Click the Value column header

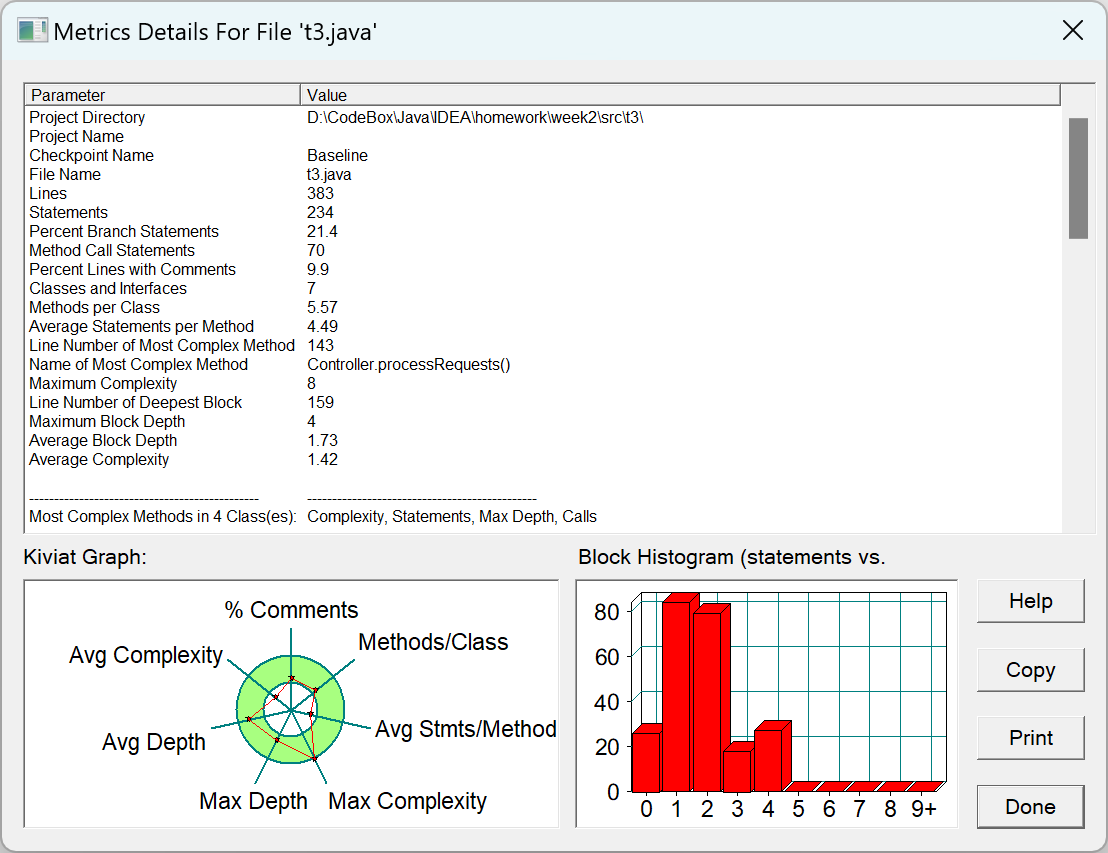(680, 95)
